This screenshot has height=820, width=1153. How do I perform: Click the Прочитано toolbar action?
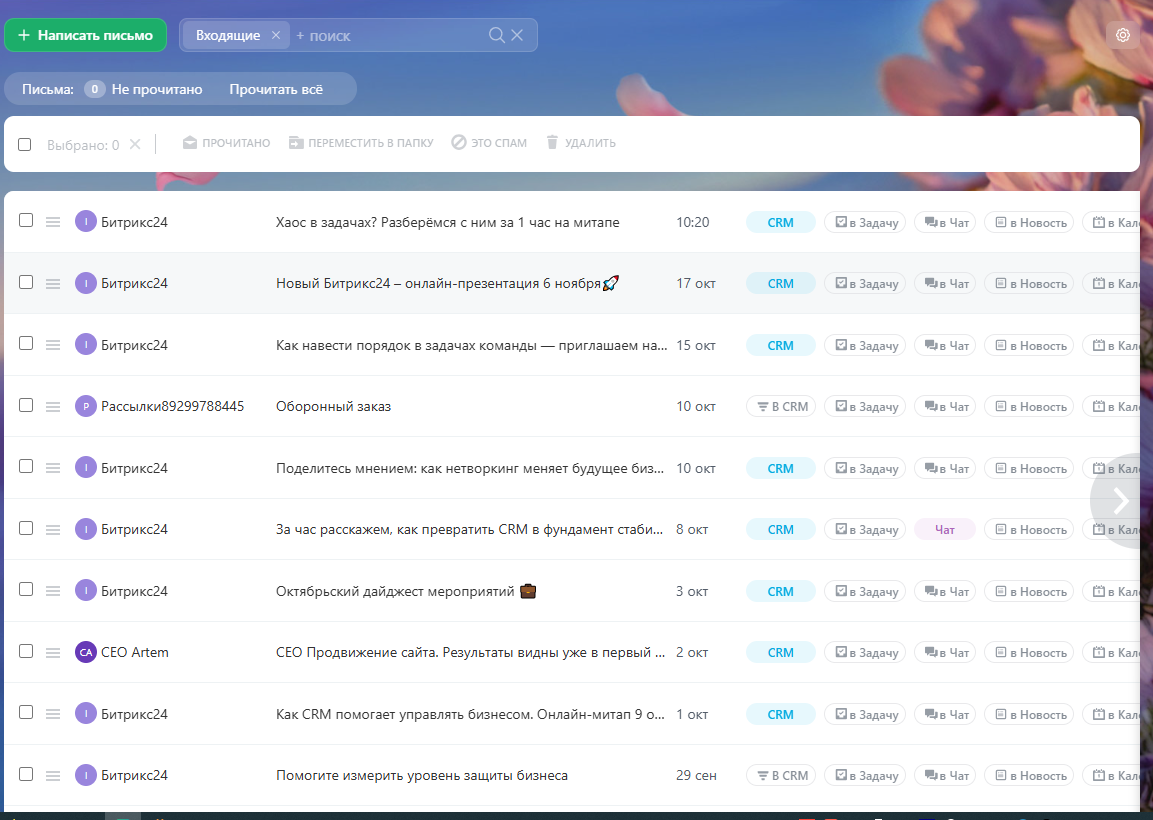[226, 143]
